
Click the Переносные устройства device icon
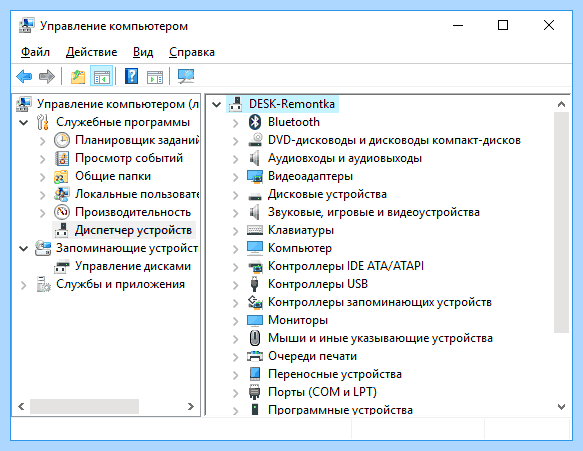[x=255, y=374]
